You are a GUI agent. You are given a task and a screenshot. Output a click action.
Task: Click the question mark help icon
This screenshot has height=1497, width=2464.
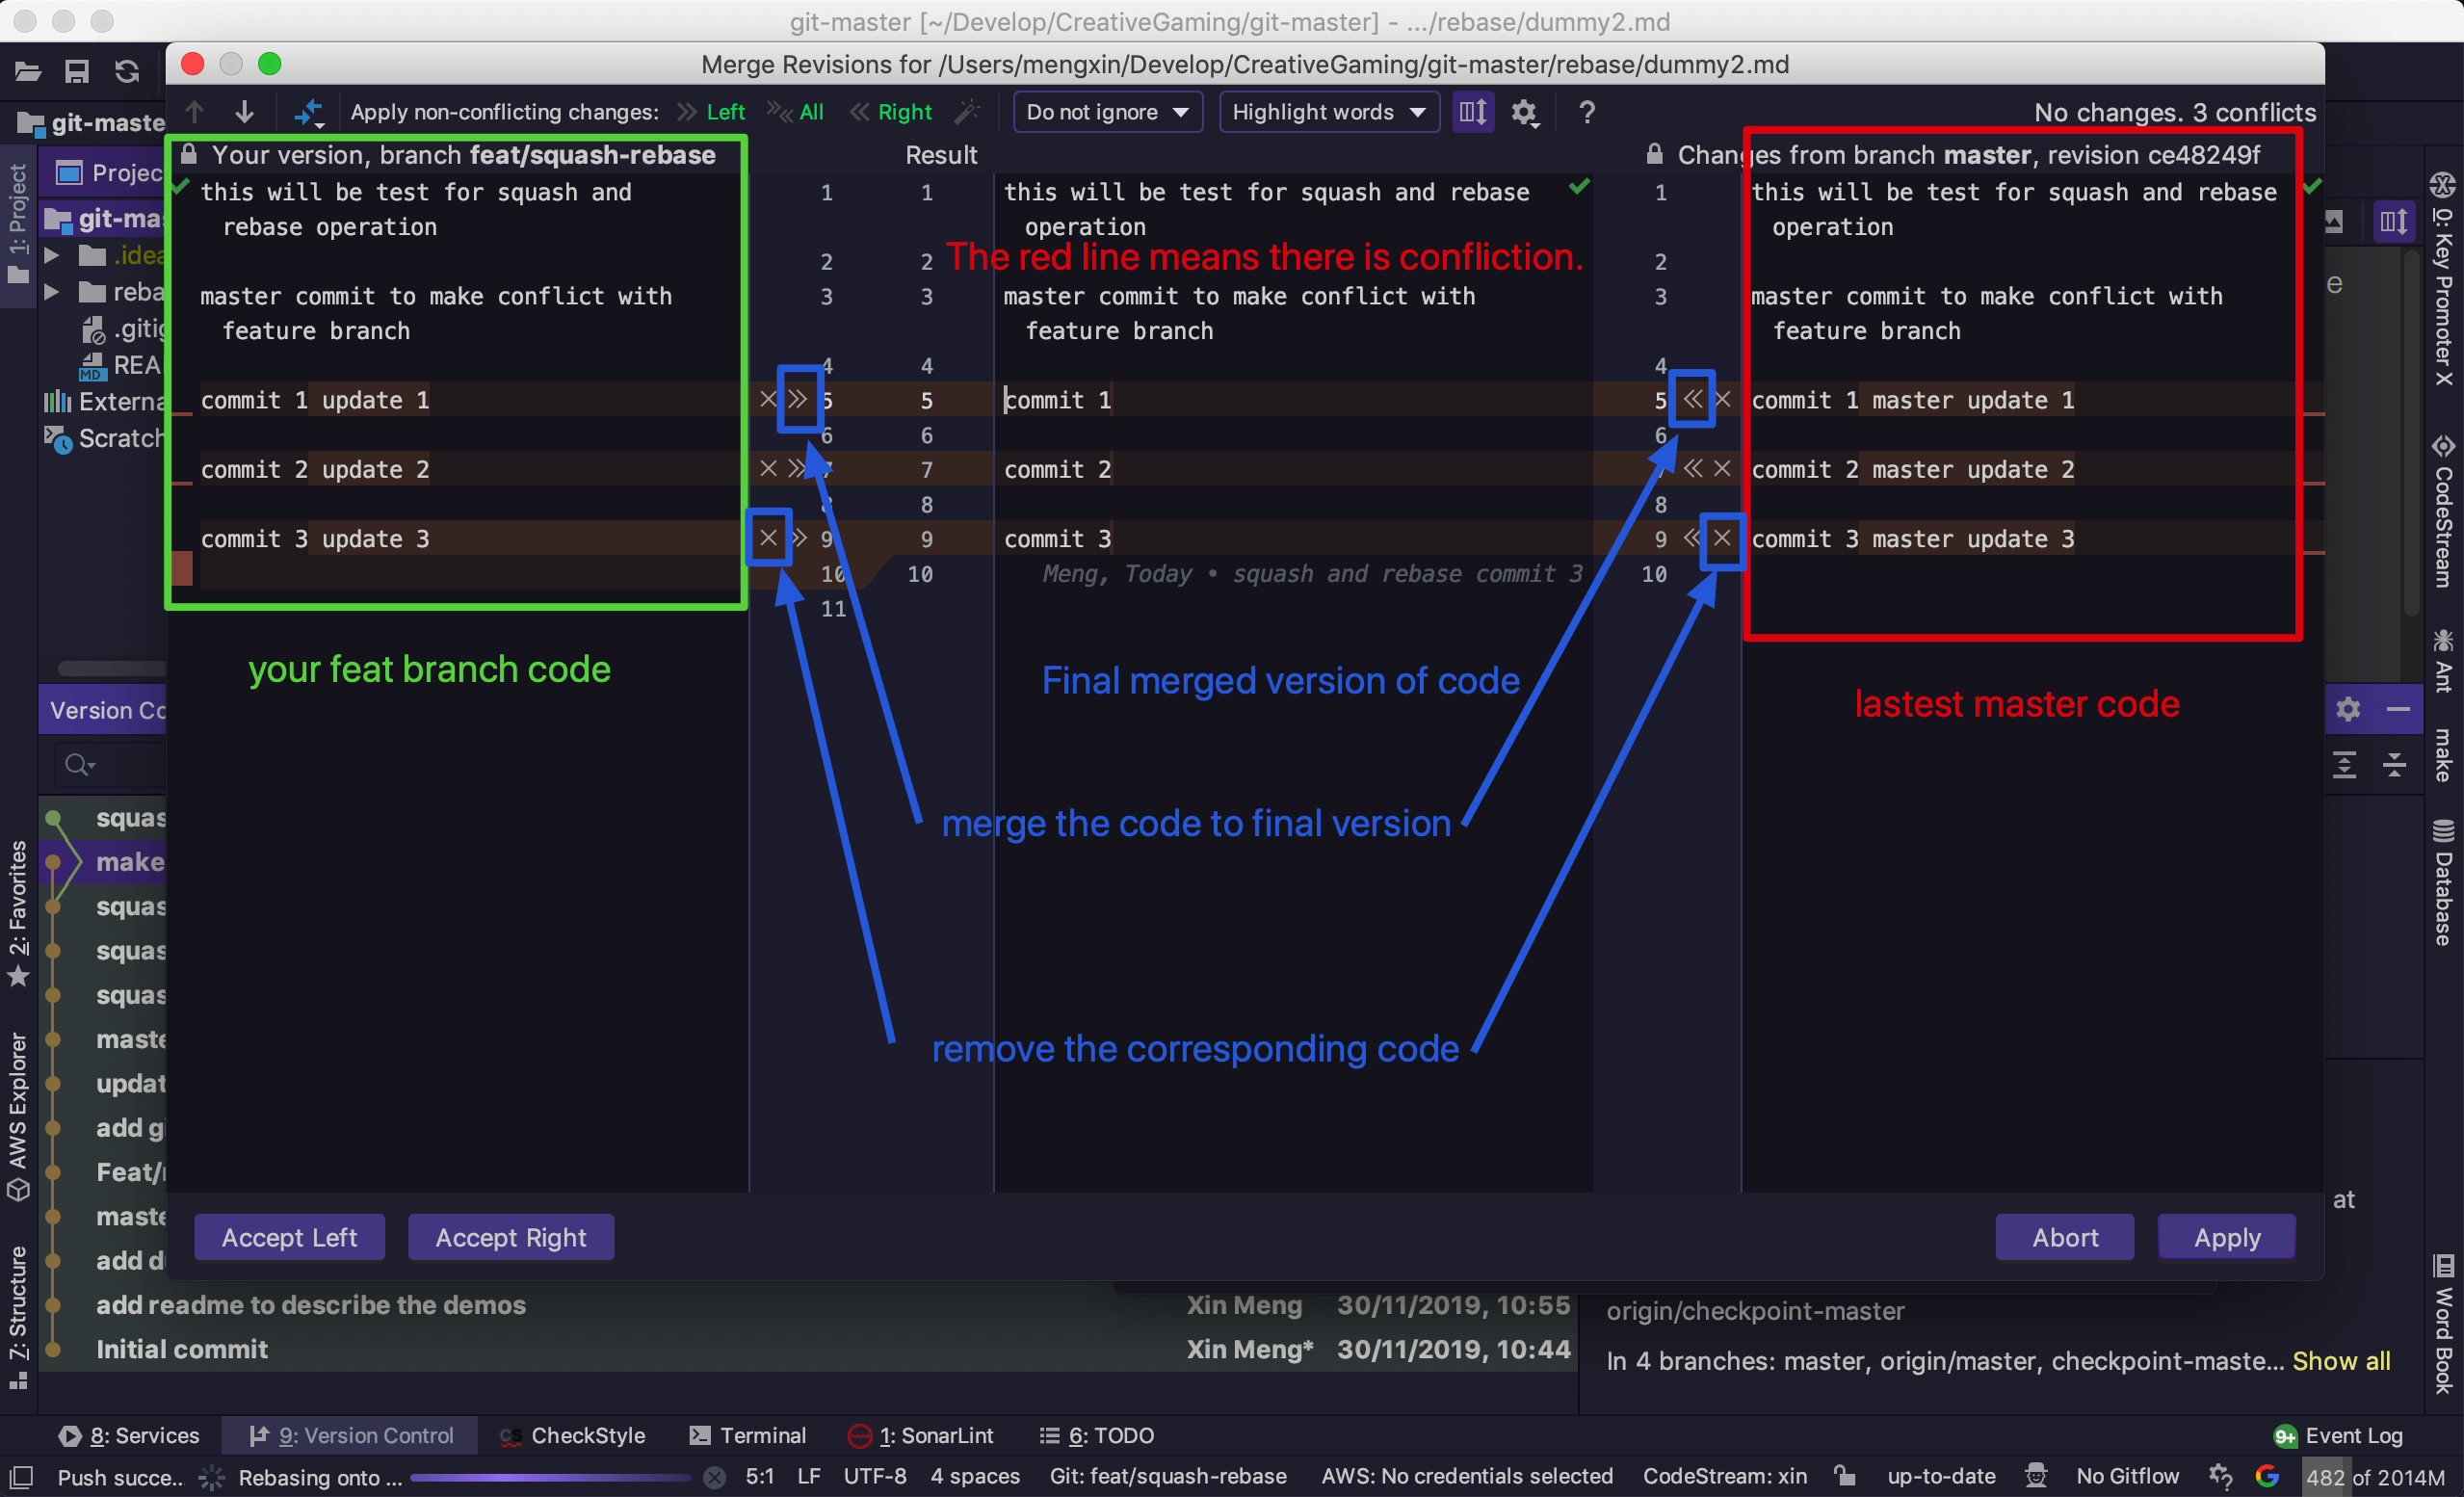click(1586, 112)
